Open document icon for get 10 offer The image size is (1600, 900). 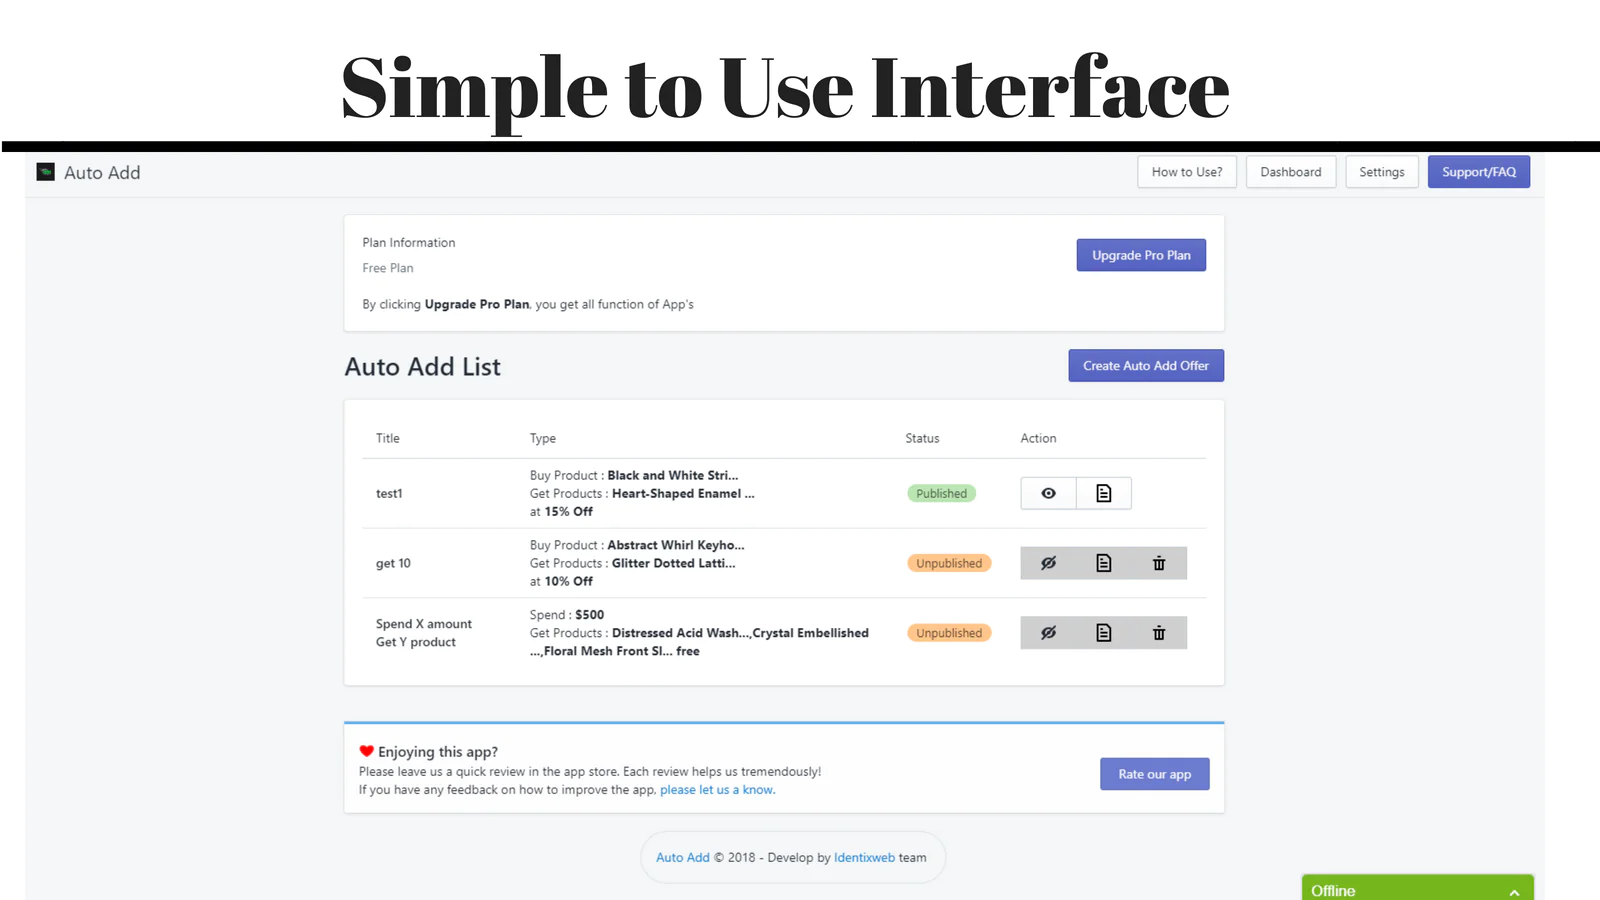point(1104,563)
